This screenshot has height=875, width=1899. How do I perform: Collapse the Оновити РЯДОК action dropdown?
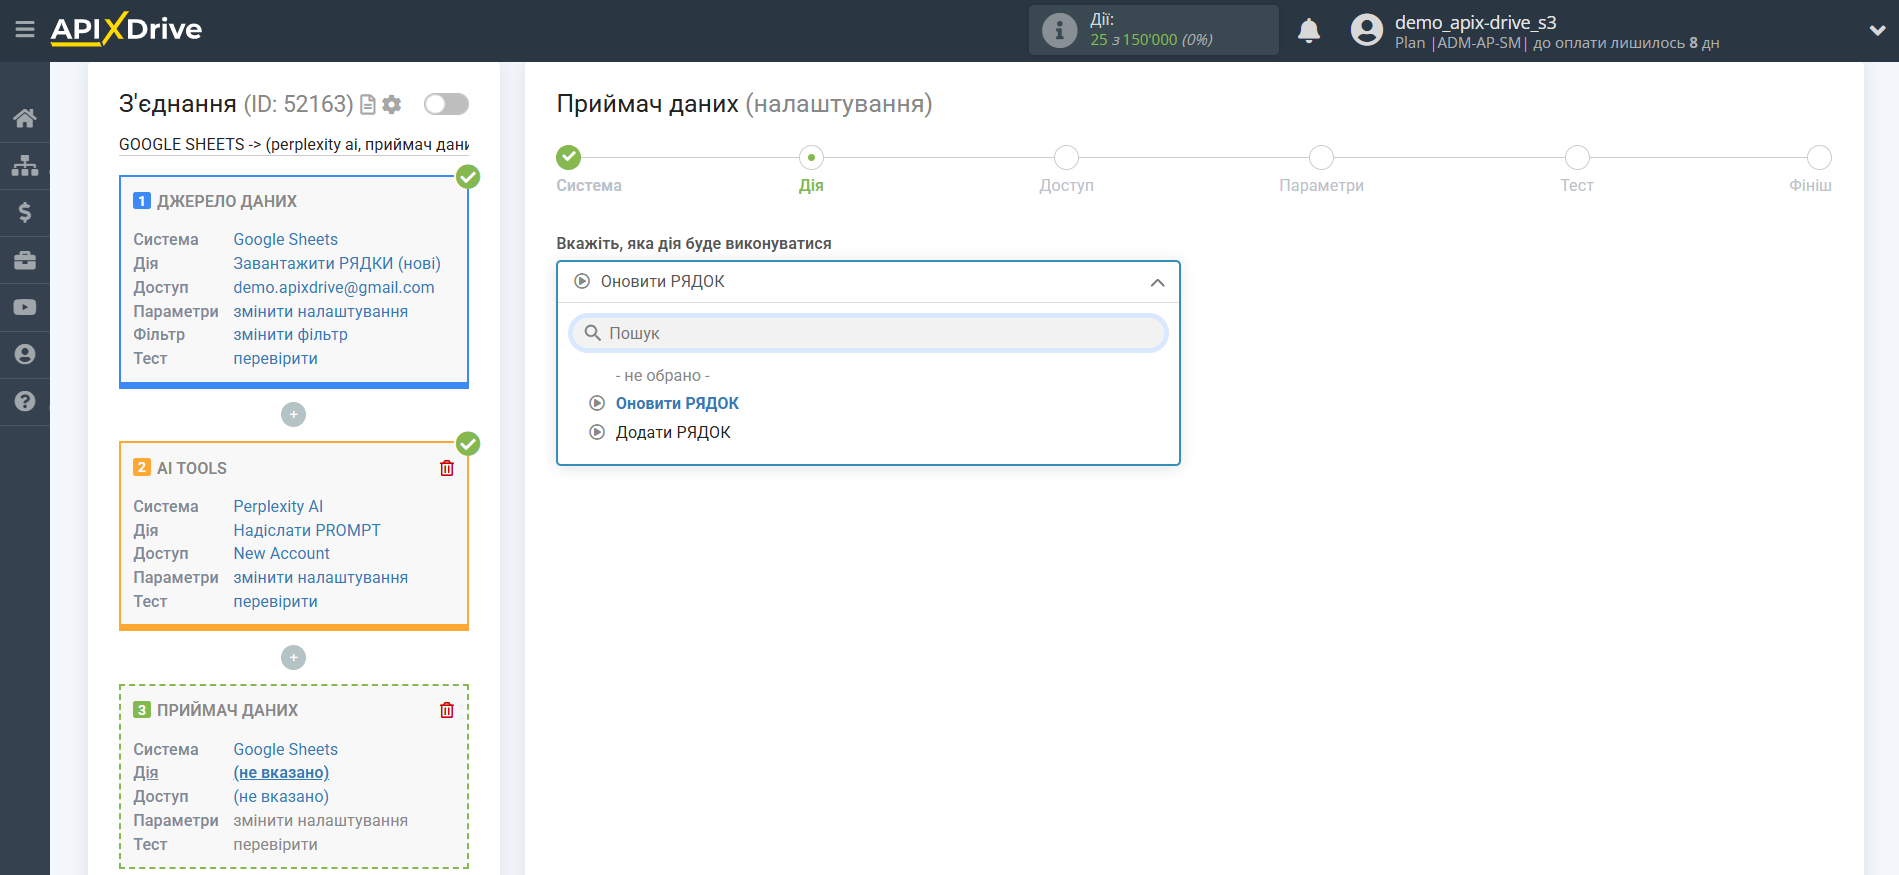pyautogui.click(x=868, y=282)
